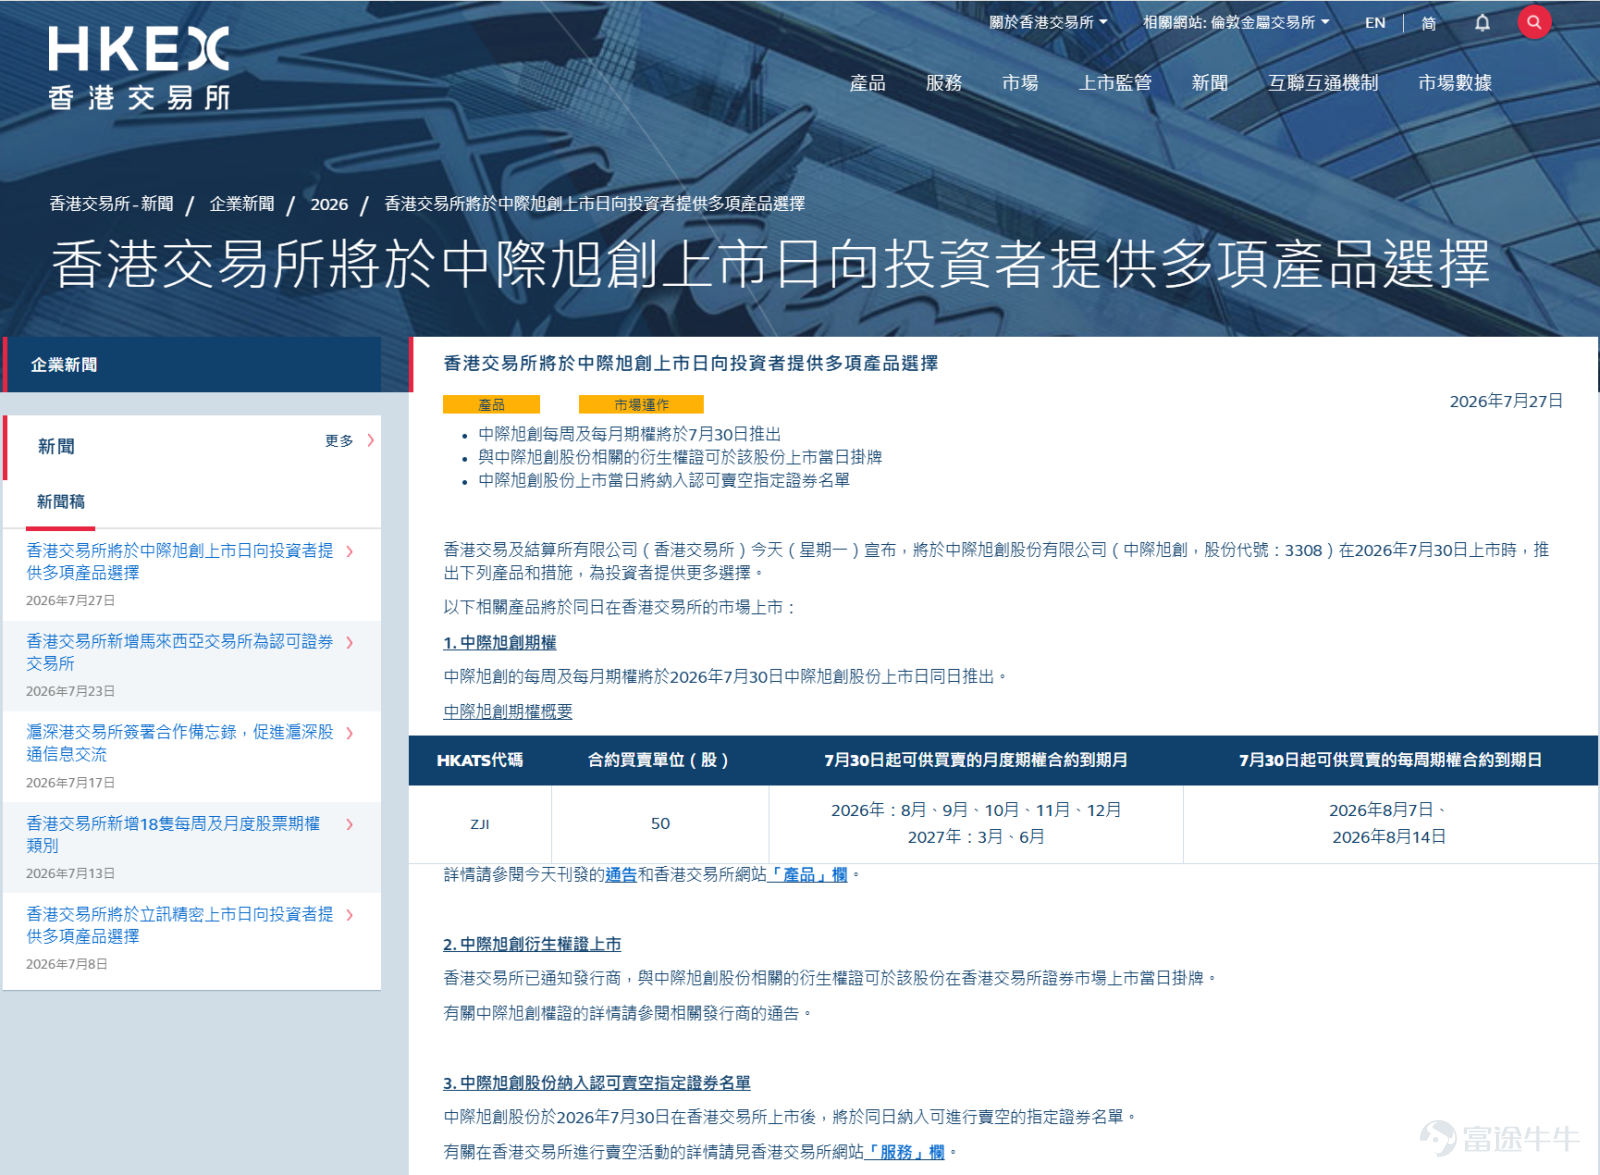
Task: Select 企業新聞 sidebar heading
Action: click(192, 364)
